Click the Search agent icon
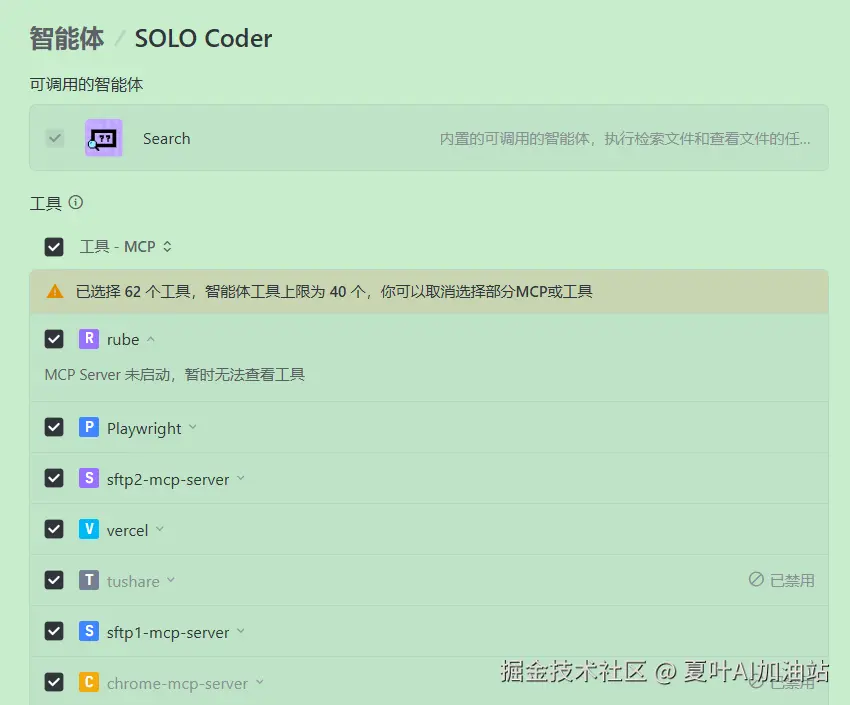850x705 pixels. click(x=104, y=138)
